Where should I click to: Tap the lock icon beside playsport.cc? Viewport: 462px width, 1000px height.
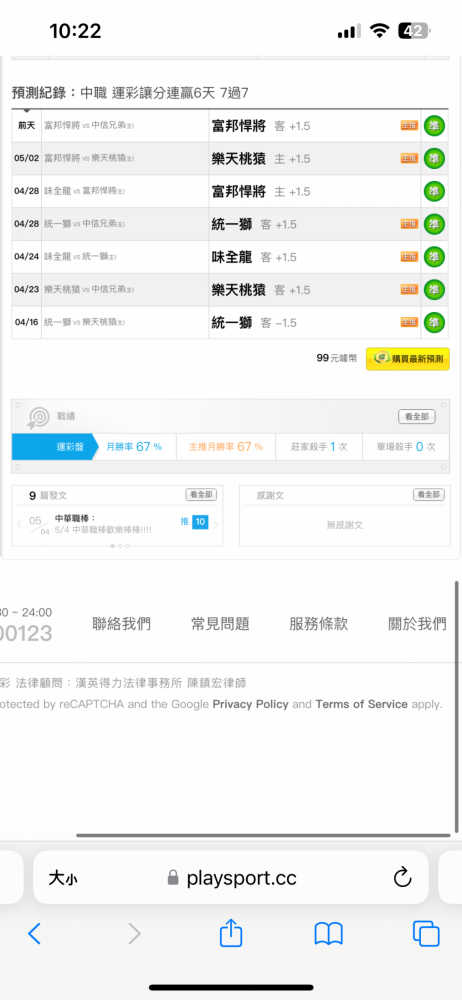point(173,879)
